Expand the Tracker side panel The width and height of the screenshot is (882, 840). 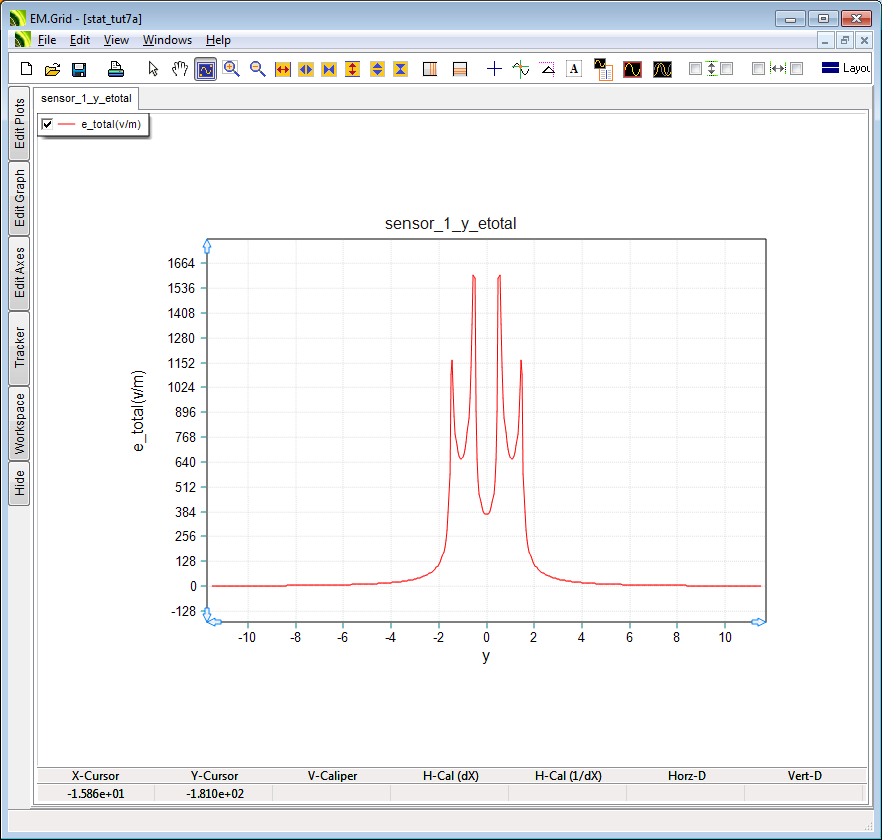coord(19,348)
